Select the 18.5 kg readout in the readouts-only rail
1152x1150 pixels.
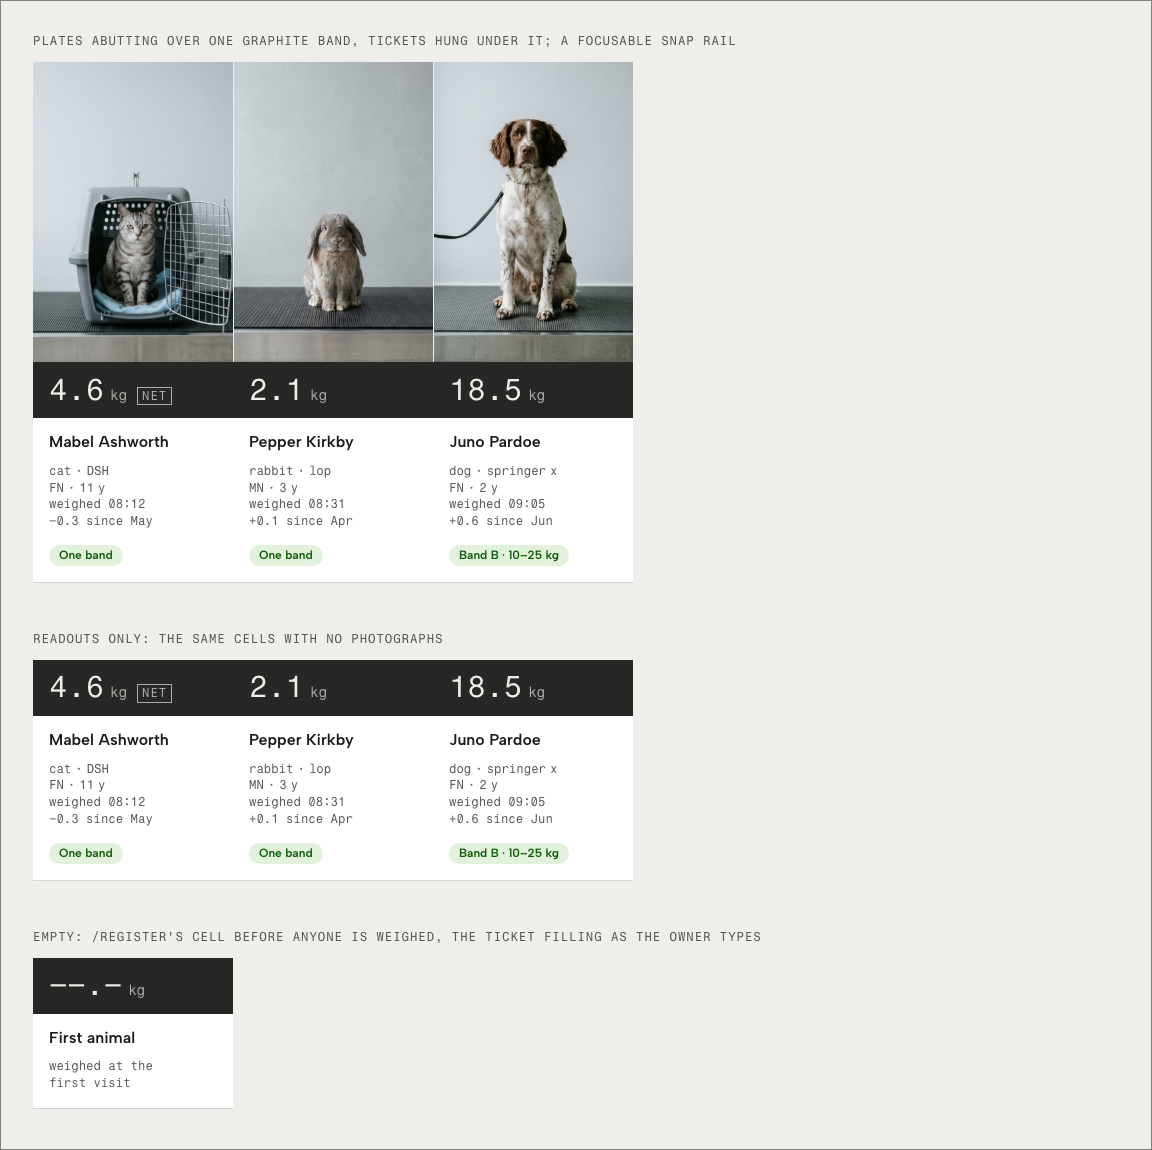(497, 688)
